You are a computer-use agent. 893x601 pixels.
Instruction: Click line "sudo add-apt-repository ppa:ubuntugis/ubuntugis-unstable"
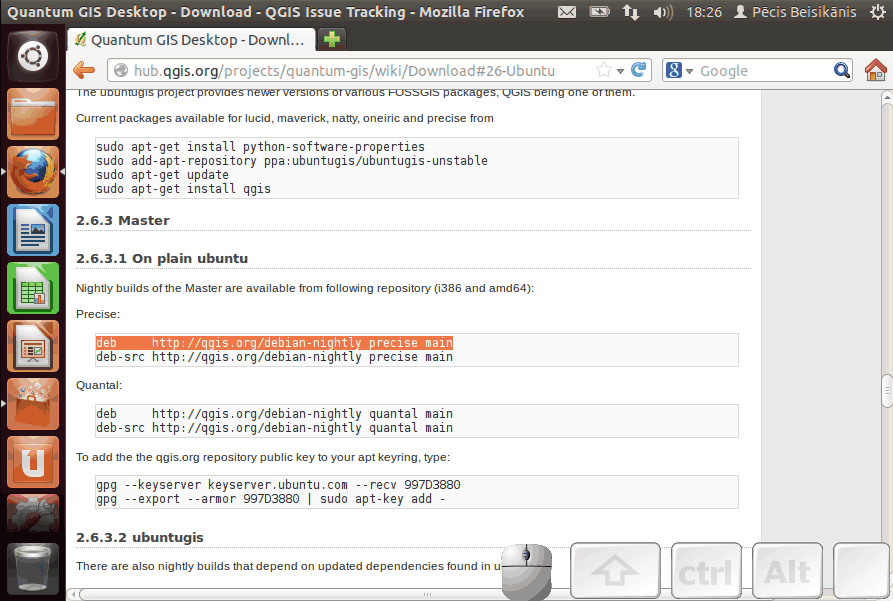[x=292, y=161]
